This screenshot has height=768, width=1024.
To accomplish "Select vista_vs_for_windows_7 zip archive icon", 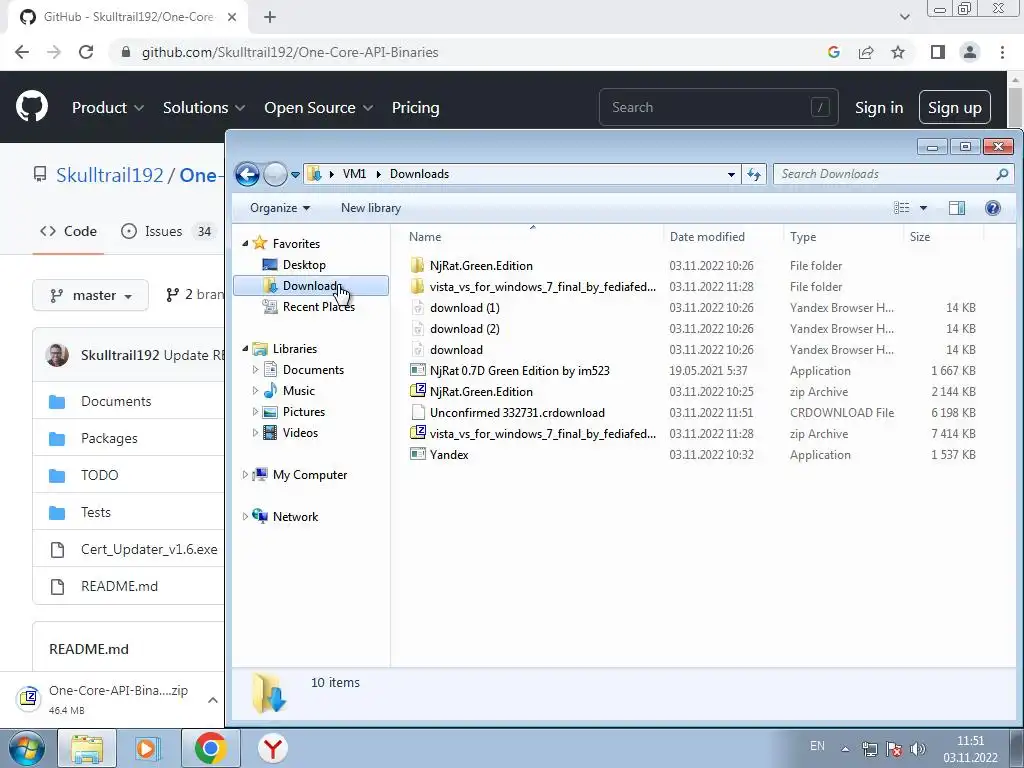I will click(x=417, y=433).
